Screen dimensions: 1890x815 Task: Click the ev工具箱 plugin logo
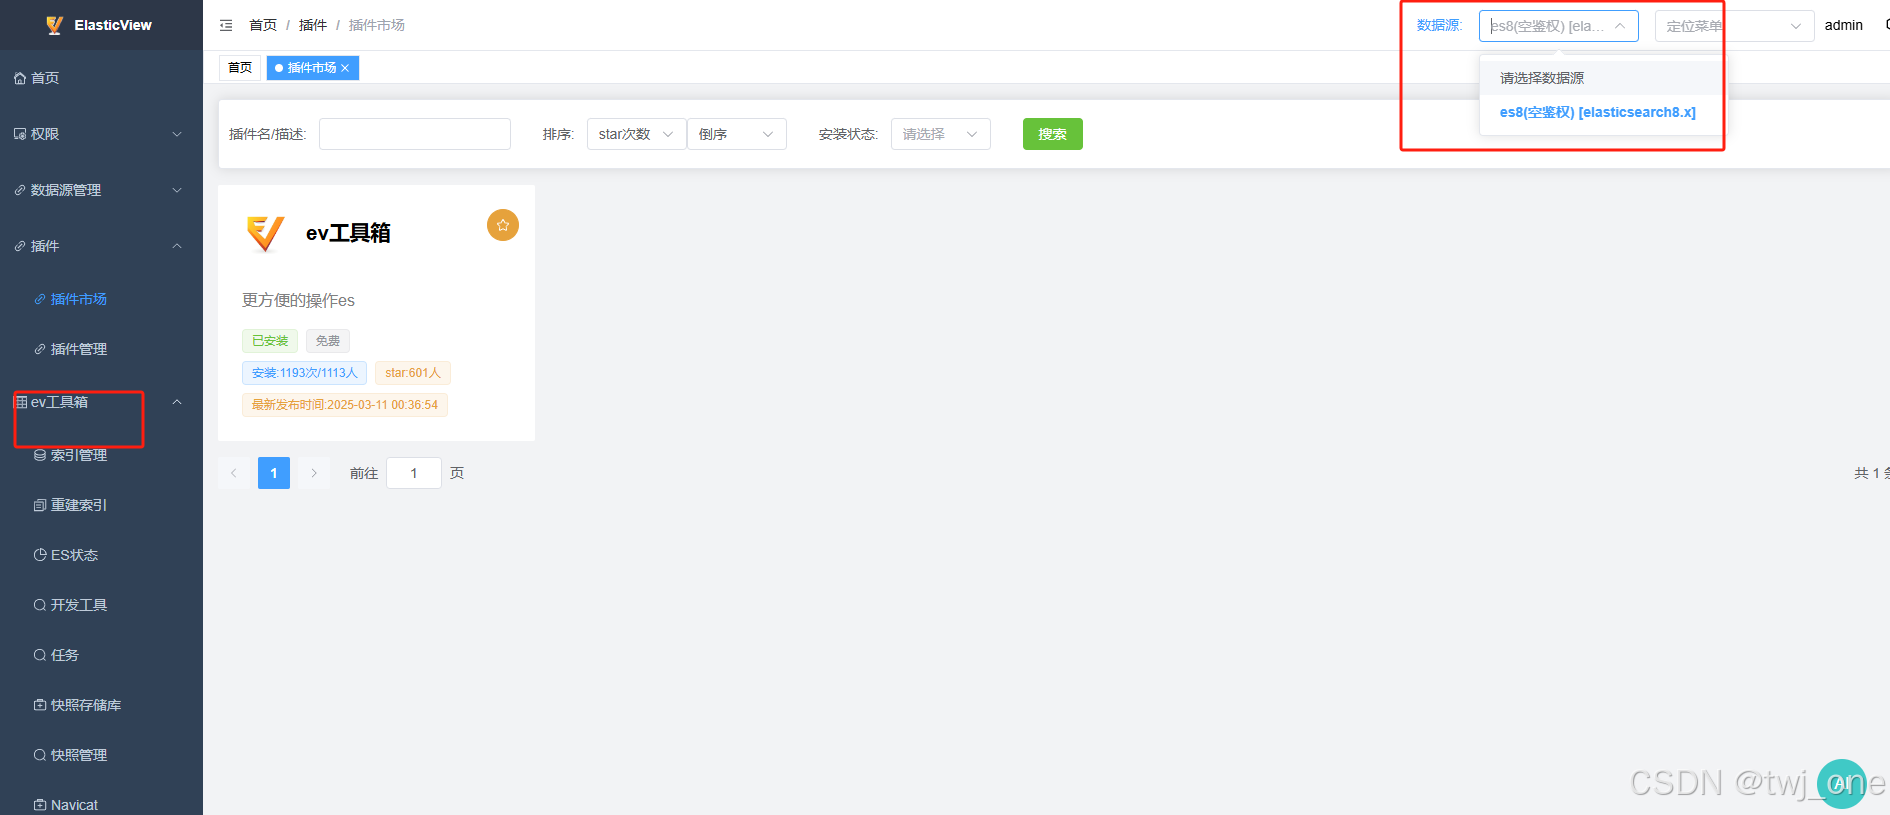265,234
